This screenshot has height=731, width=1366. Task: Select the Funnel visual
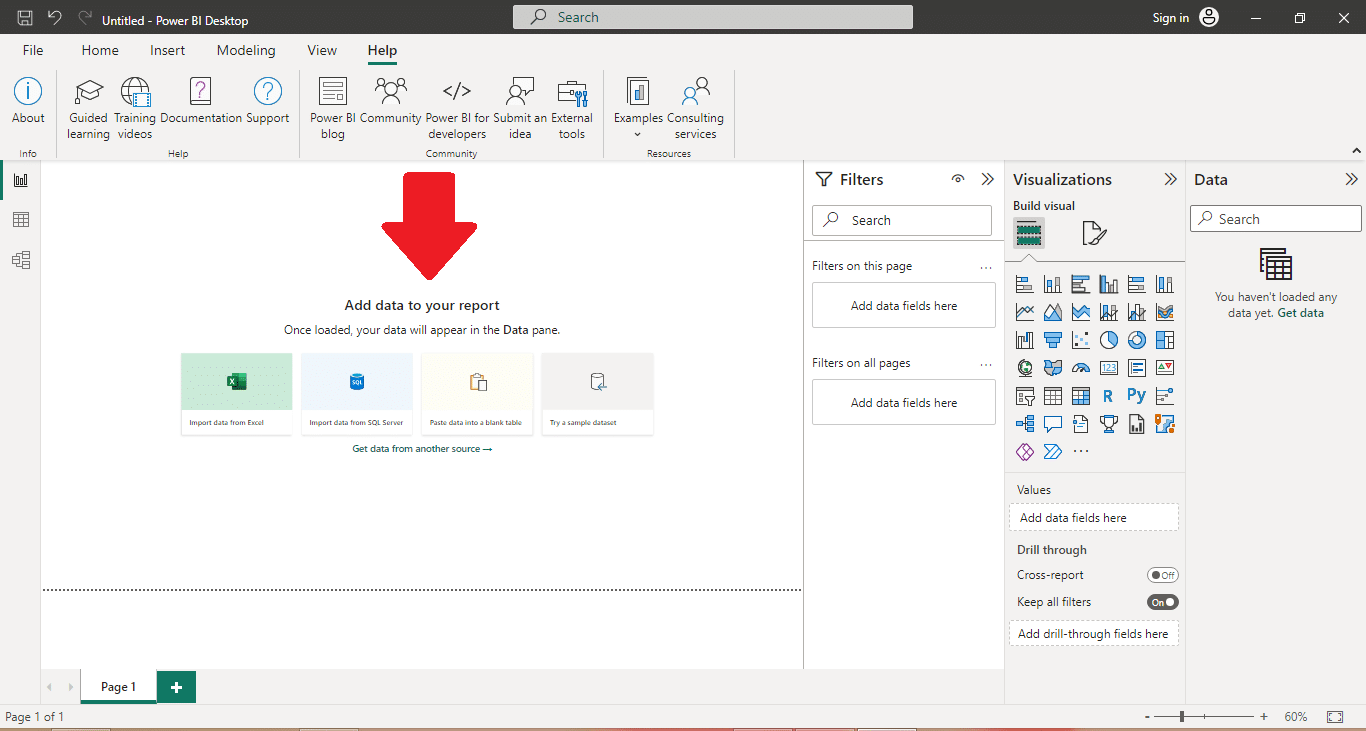point(1052,340)
